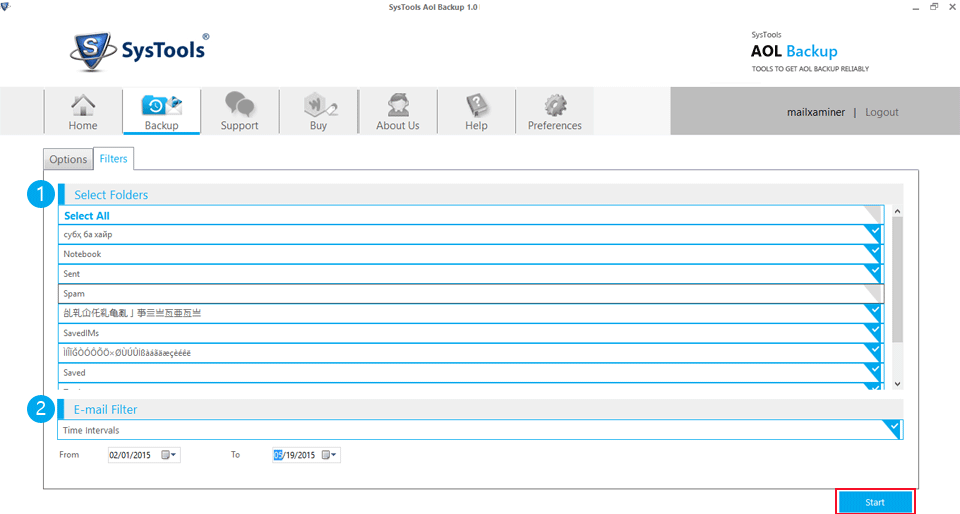Viewport: 960px width, 514px height.
Task: Select the Spam folder row text
Action: pyautogui.click(x=74, y=294)
